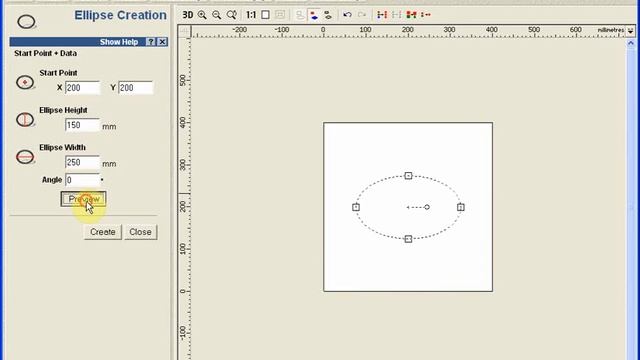Click the Preview button
The width and height of the screenshot is (640, 360).
click(x=84, y=199)
